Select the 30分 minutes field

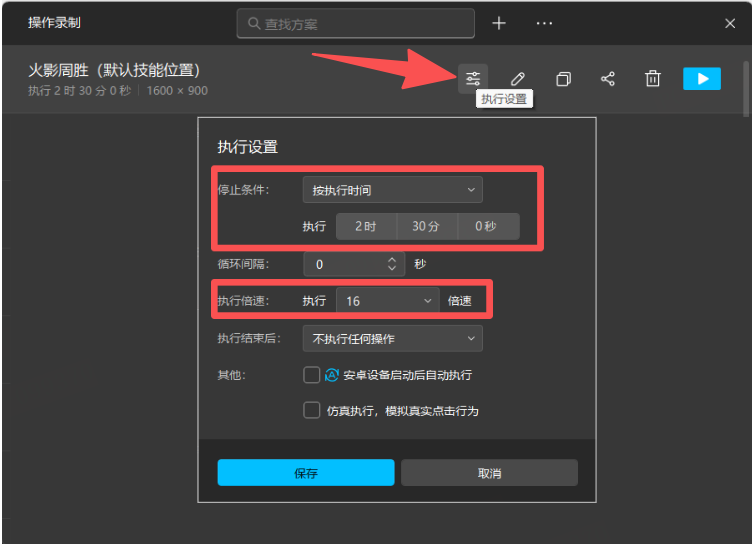coord(427,227)
